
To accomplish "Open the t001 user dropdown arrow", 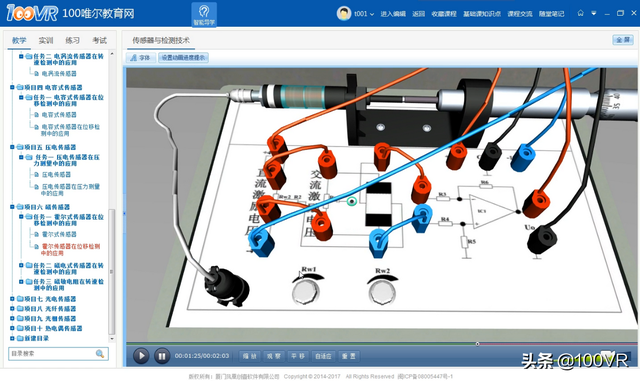I will point(371,14).
